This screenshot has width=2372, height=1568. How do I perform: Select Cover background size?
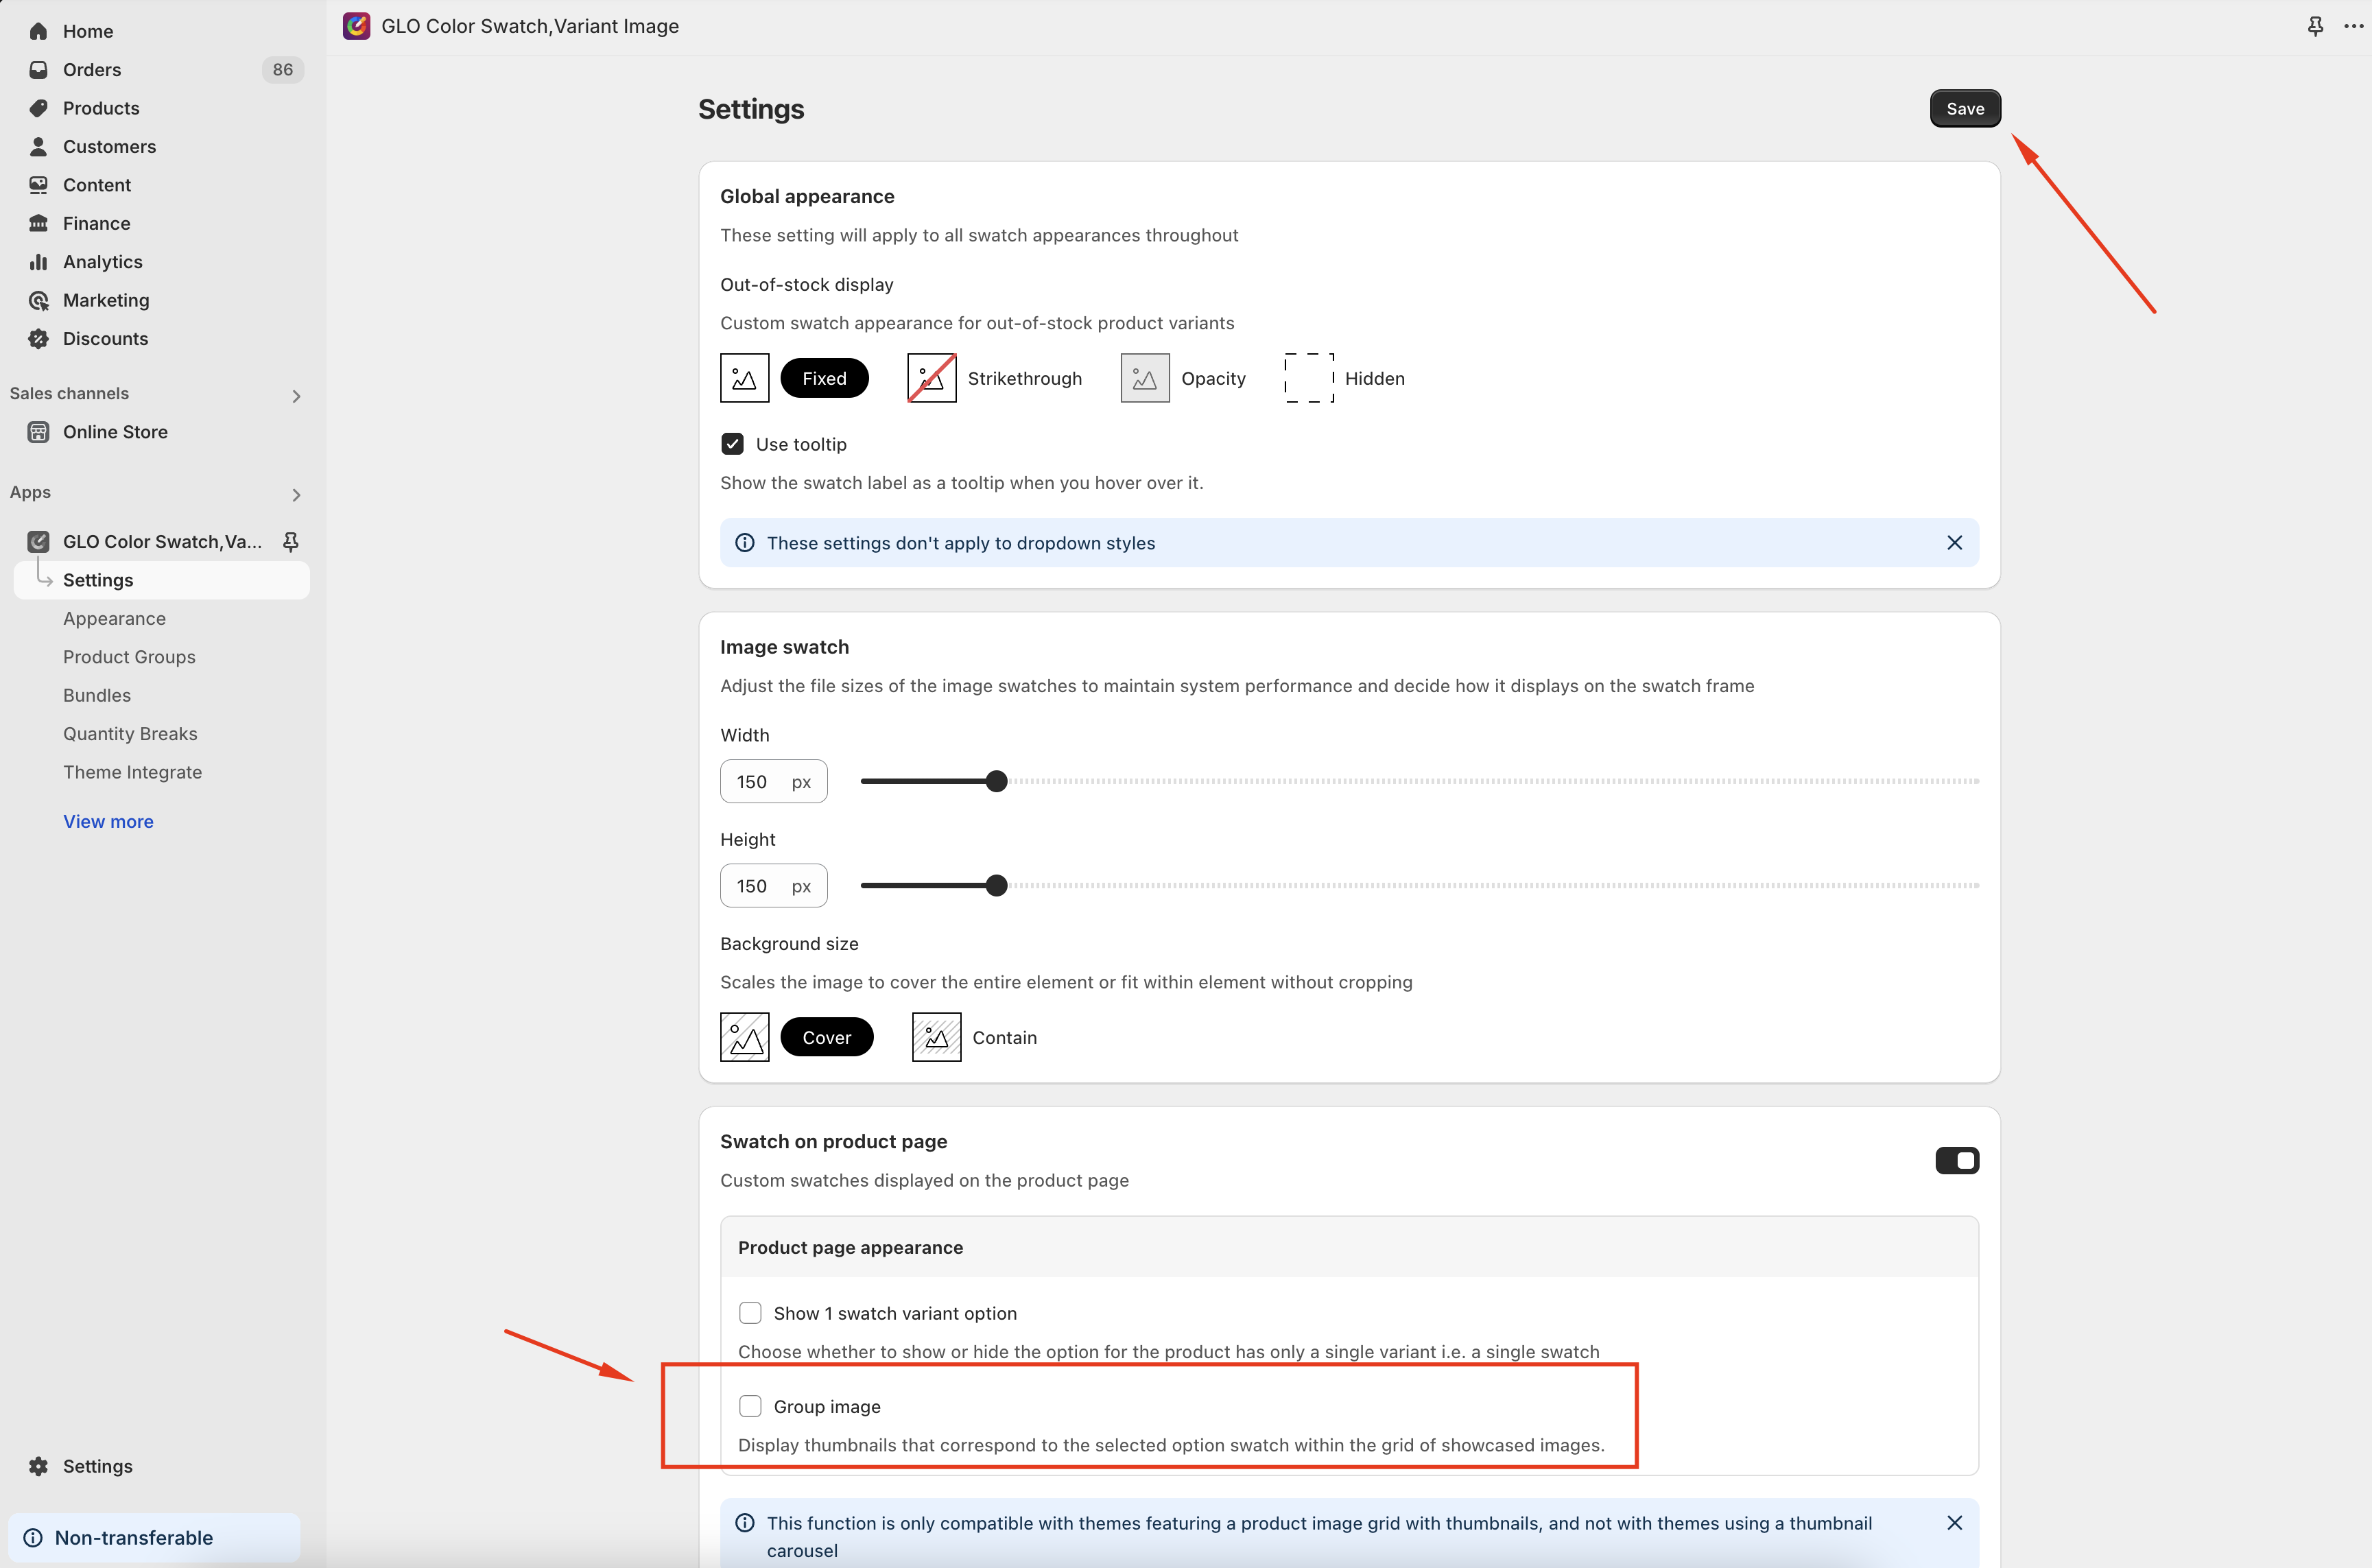(827, 1037)
